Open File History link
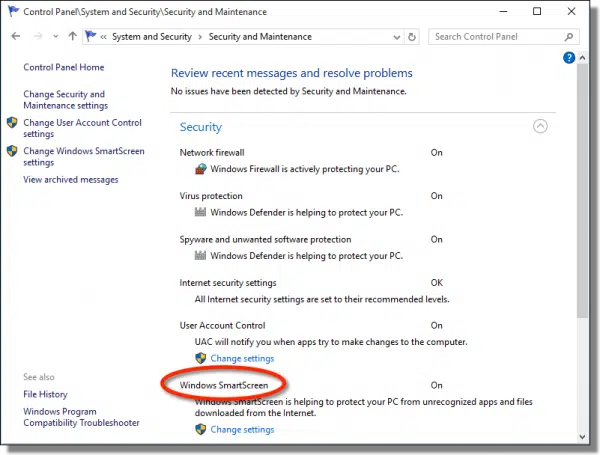The width and height of the screenshot is (600, 455). click(x=45, y=394)
